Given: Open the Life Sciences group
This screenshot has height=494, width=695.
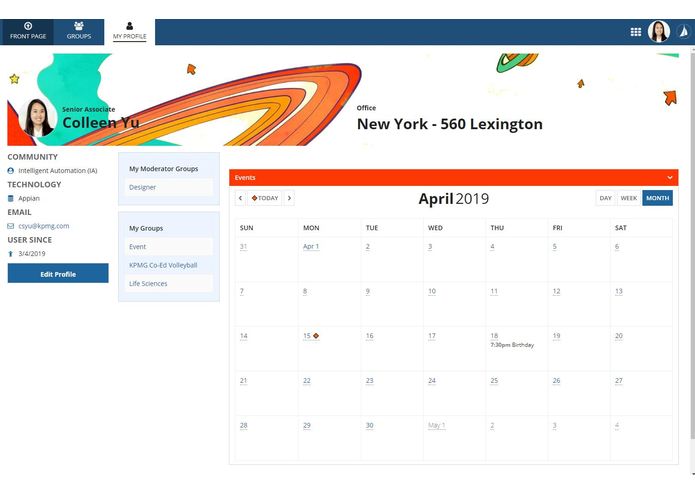Looking at the screenshot, I should [x=148, y=284].
